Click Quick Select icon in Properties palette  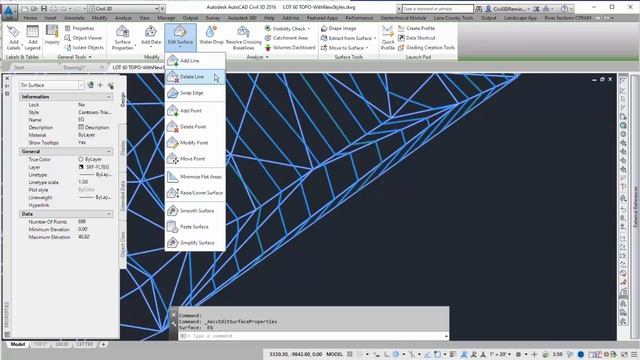pyautogui.click(x=111, y=85)
